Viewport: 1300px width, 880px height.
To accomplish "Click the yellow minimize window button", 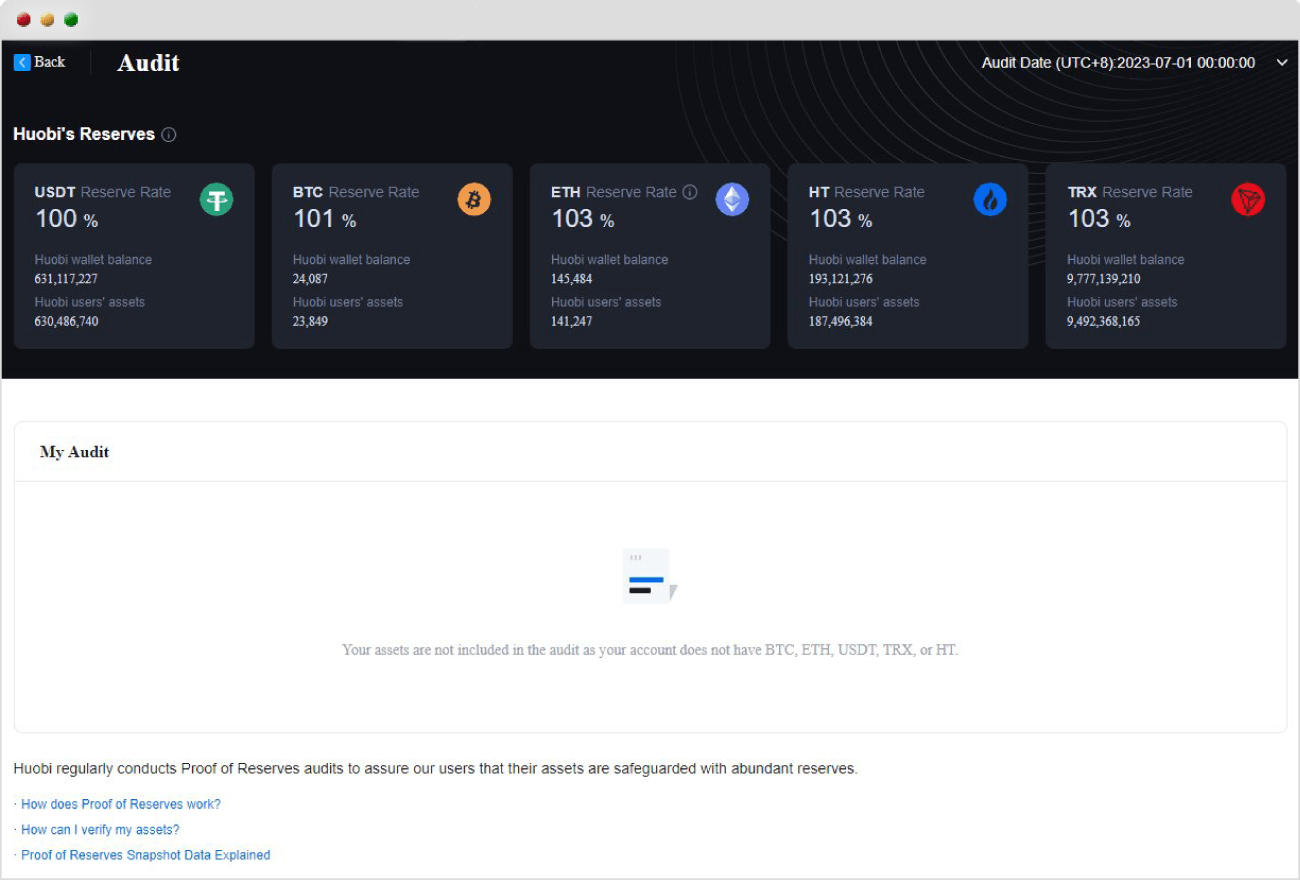I will (x=47, y=20).
